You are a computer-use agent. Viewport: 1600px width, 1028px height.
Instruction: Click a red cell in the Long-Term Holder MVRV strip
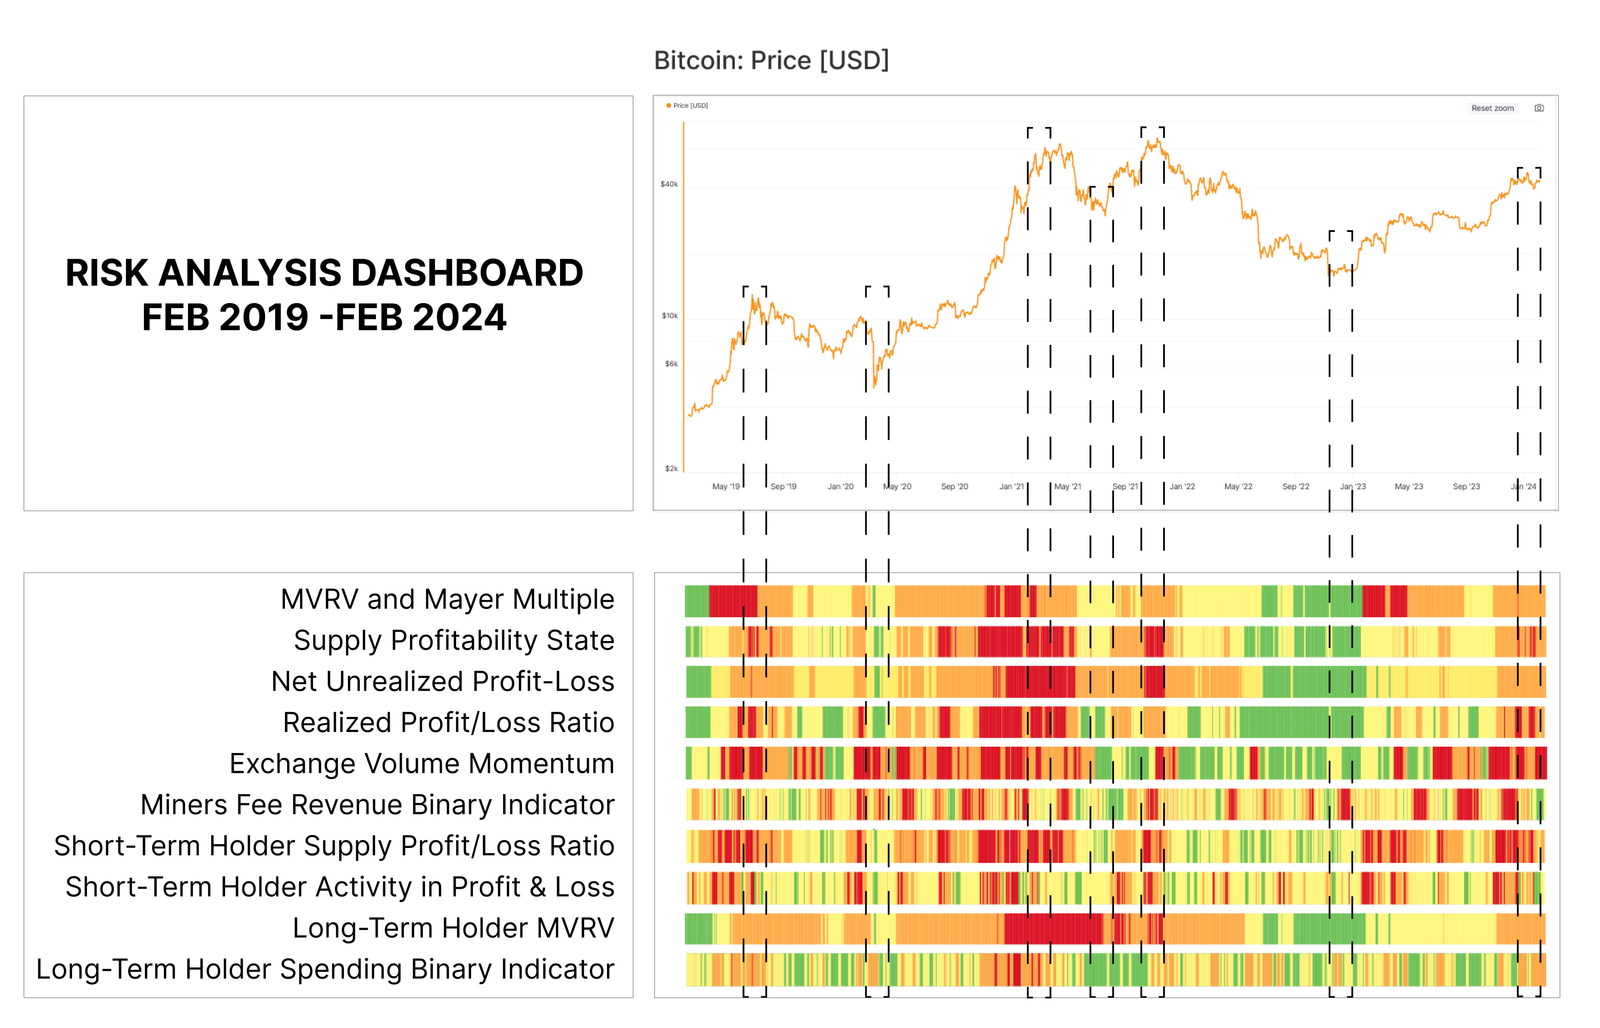coord(1055,927)
